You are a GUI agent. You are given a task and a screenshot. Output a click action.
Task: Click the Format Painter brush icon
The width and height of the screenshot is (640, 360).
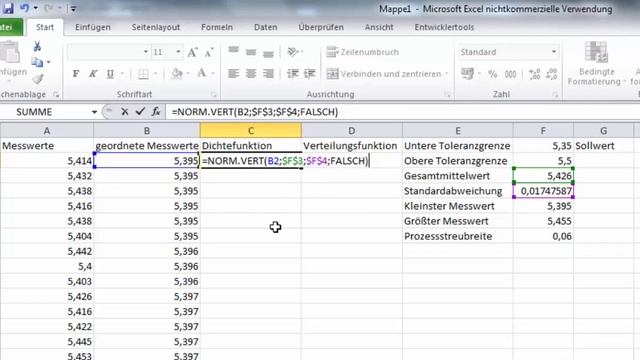38,78
